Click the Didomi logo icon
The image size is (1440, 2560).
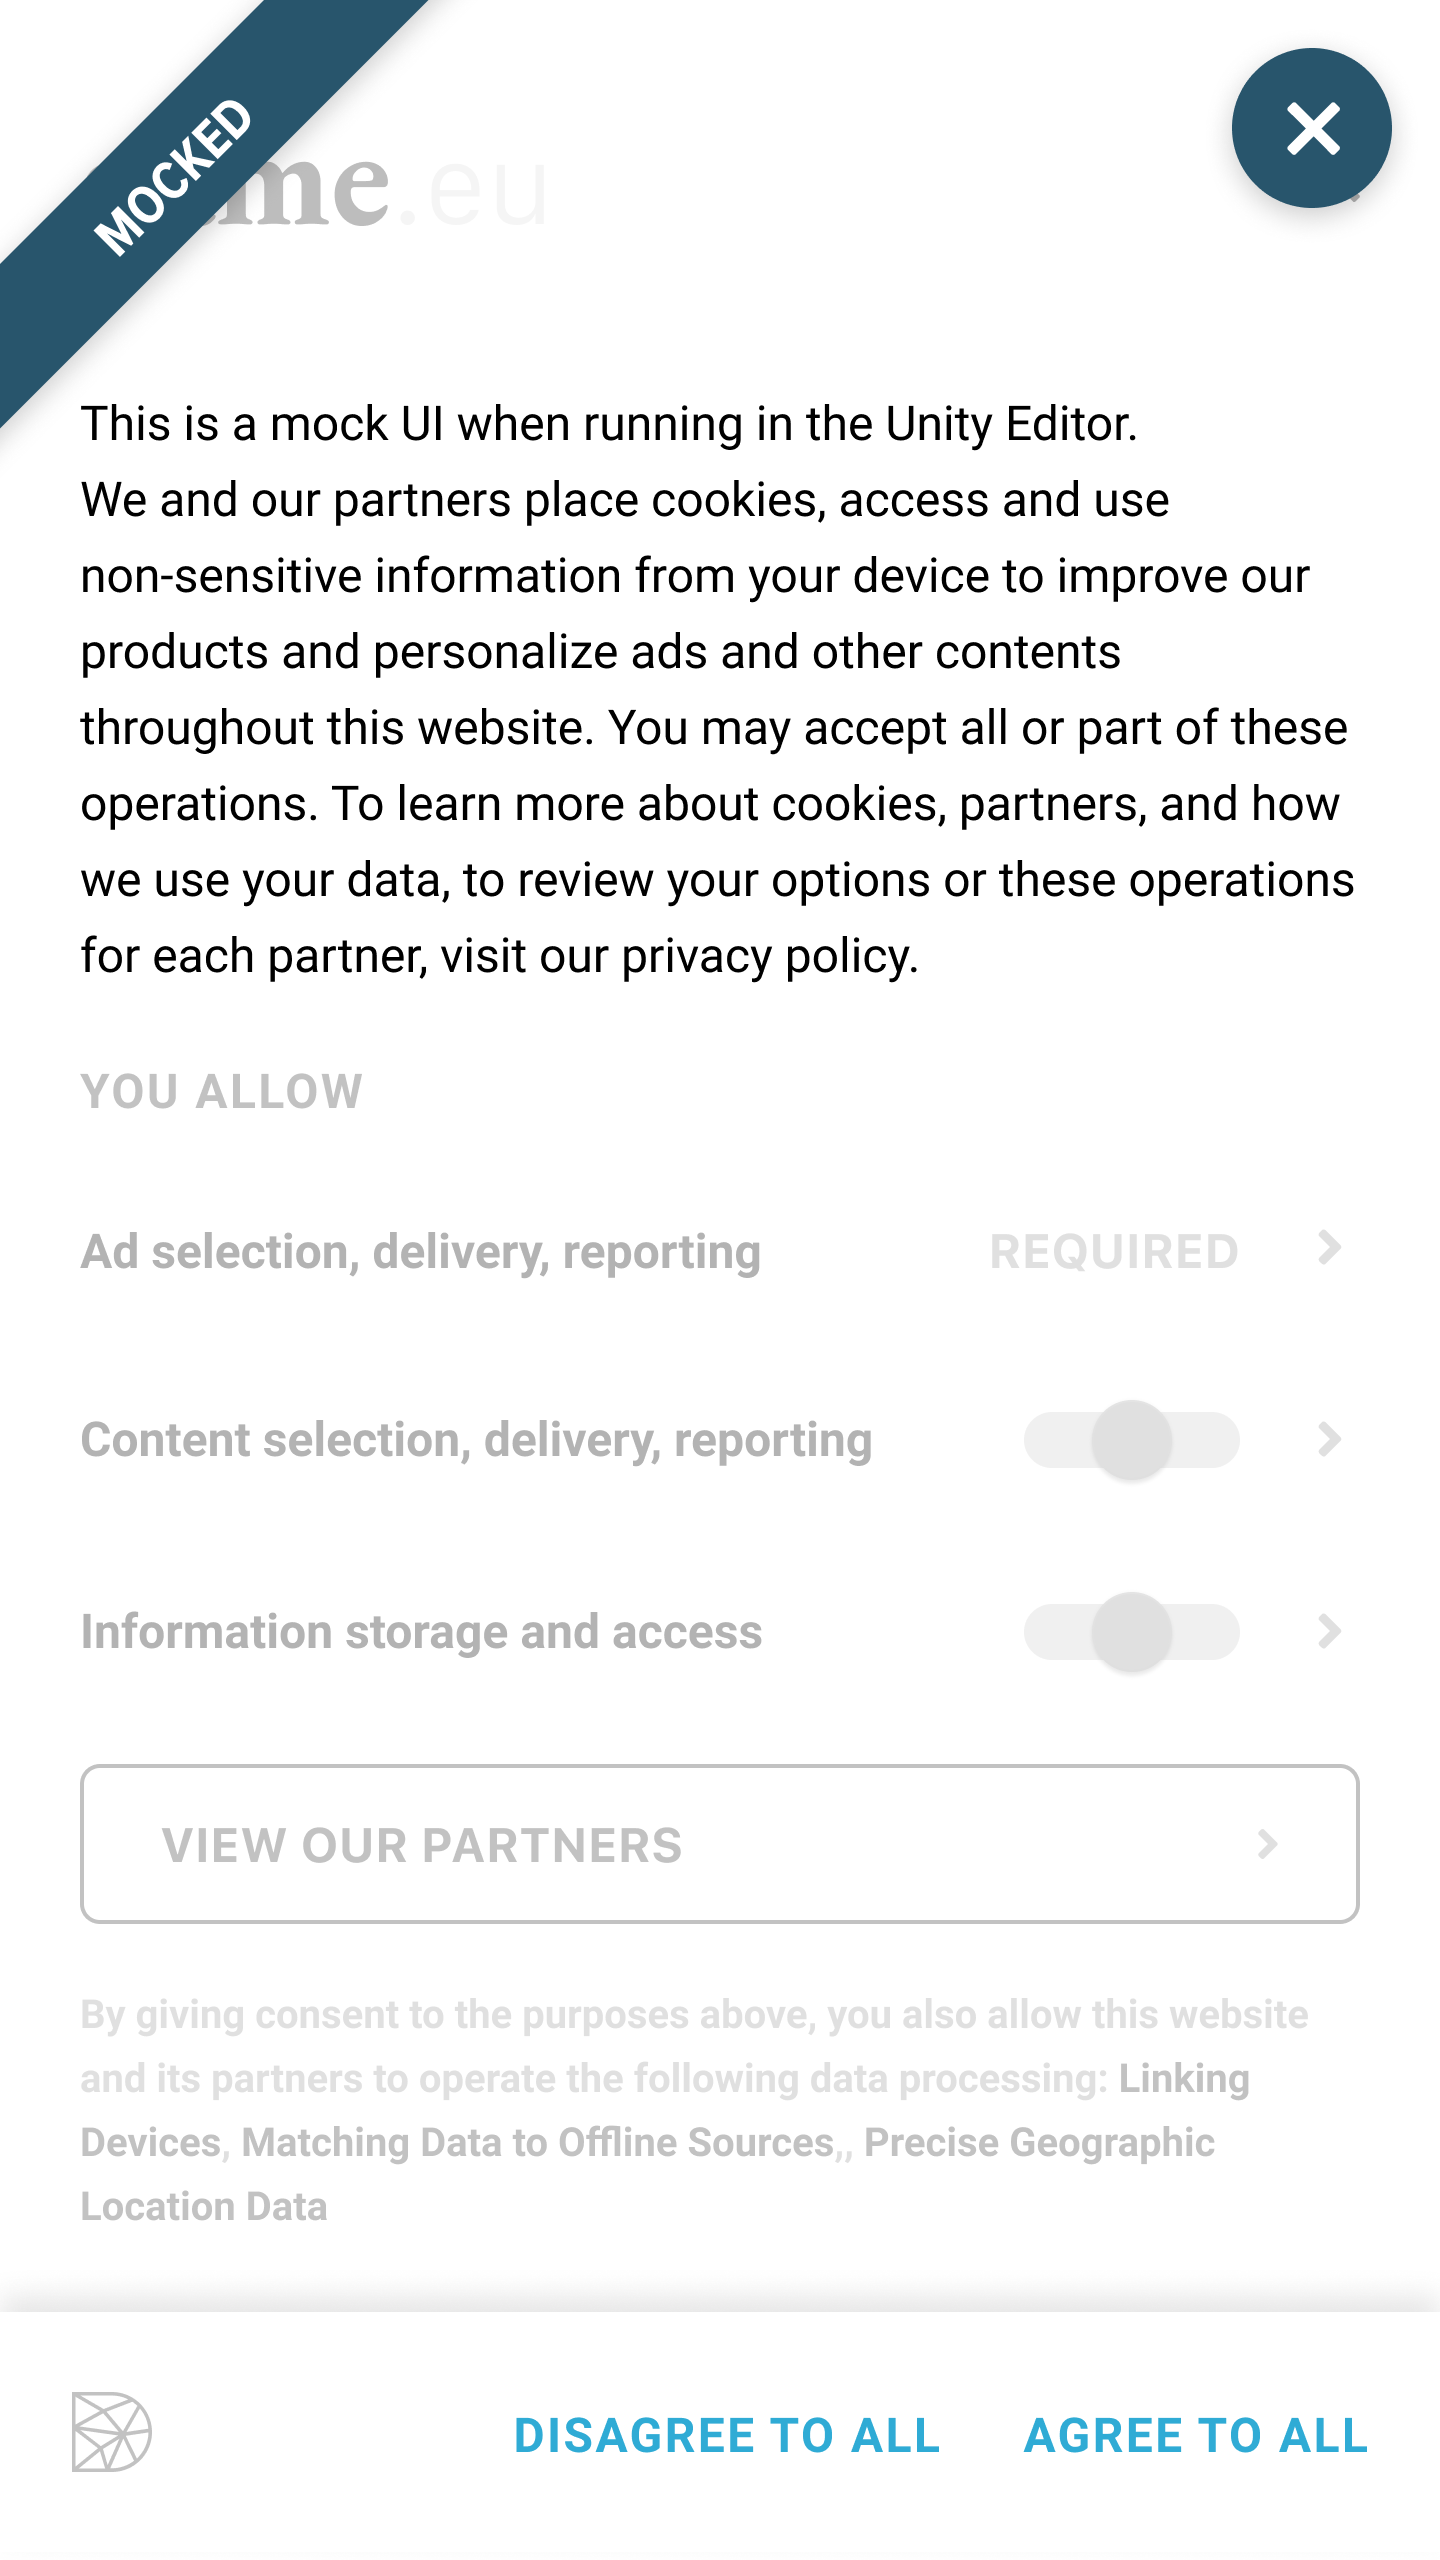(111, 2432)
